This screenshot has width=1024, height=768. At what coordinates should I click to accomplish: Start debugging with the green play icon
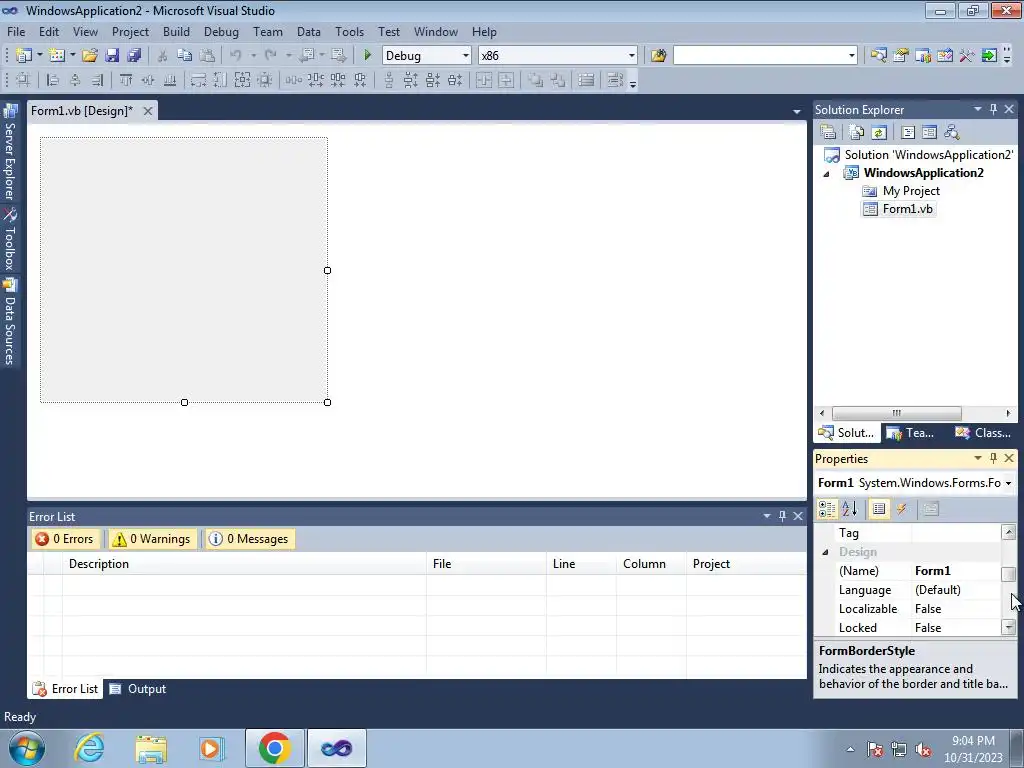tap(367, 56)
